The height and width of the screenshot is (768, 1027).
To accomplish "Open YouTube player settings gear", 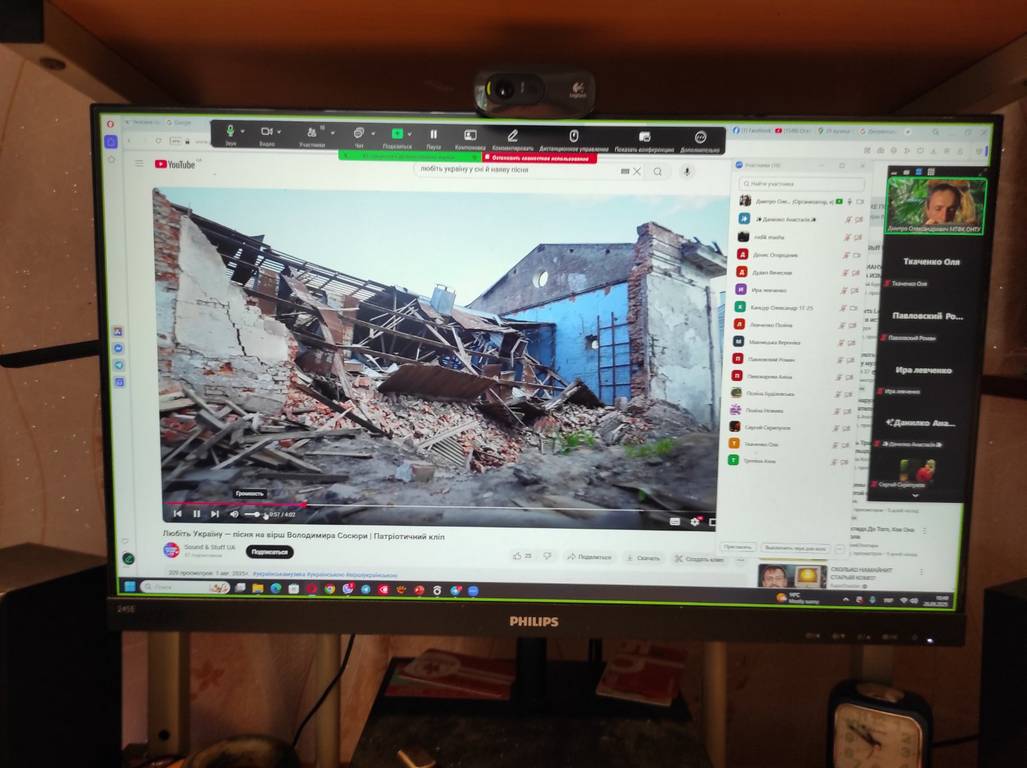I will point(695,521).
